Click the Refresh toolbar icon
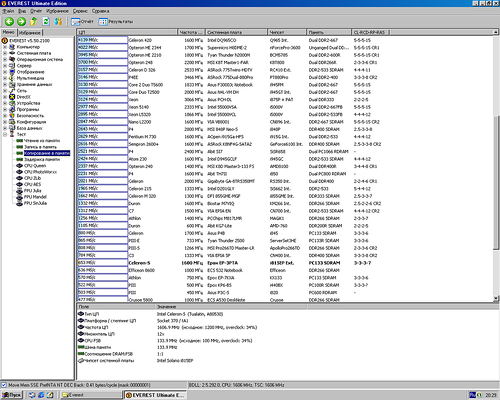The width and height of the screenshot is (500, 400). click(46, 22)
